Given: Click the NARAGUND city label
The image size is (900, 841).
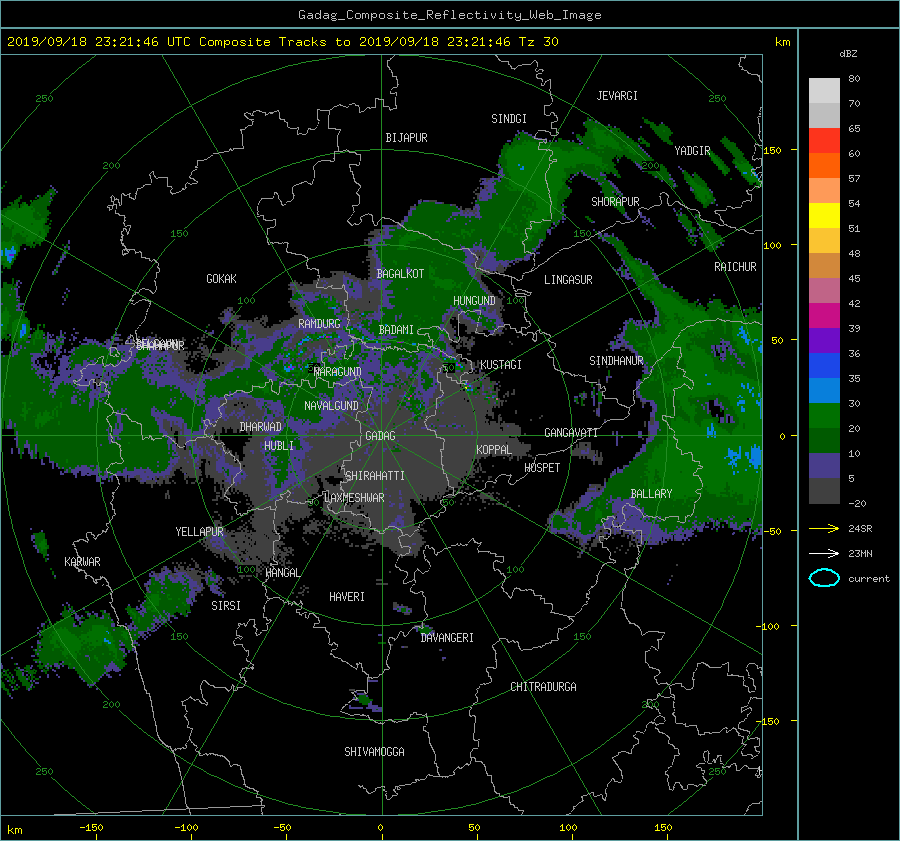Looking at the screenshot, I should coord(338,372).
